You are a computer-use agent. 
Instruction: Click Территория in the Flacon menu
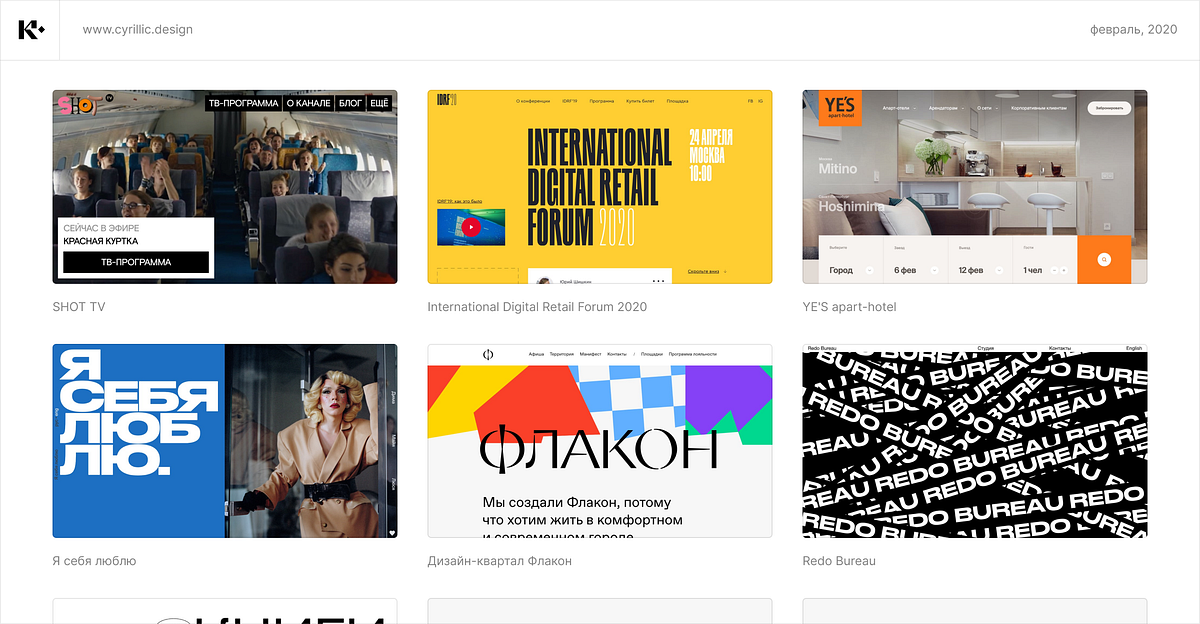(x=562, y=354)
